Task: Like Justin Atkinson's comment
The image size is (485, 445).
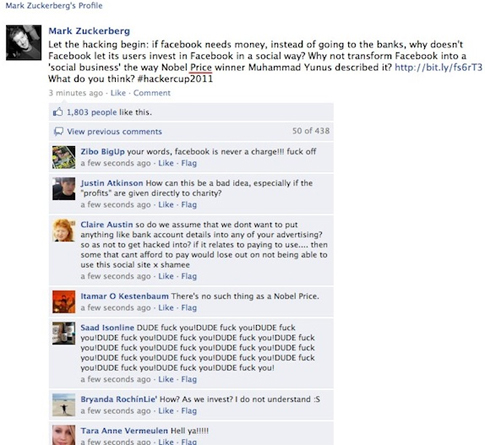Action: 166,205
